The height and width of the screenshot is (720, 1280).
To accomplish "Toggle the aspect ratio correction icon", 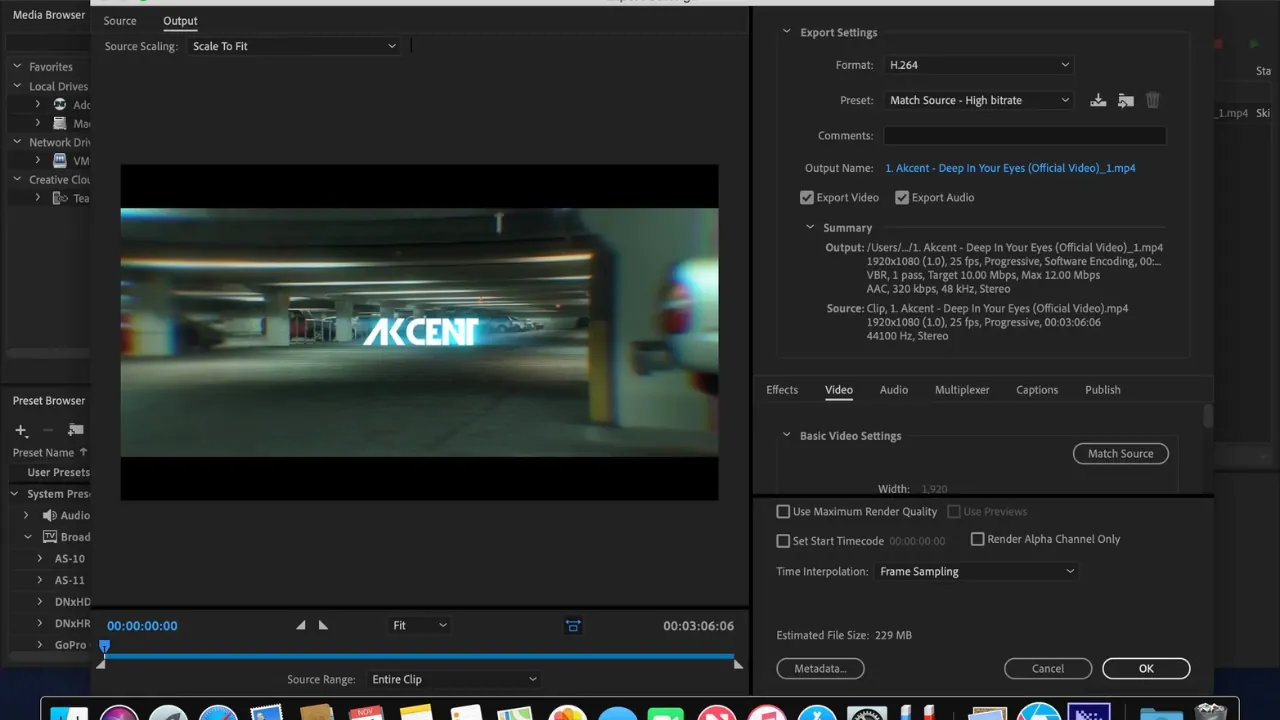I will pyautogui.click(x=573, y=625).
